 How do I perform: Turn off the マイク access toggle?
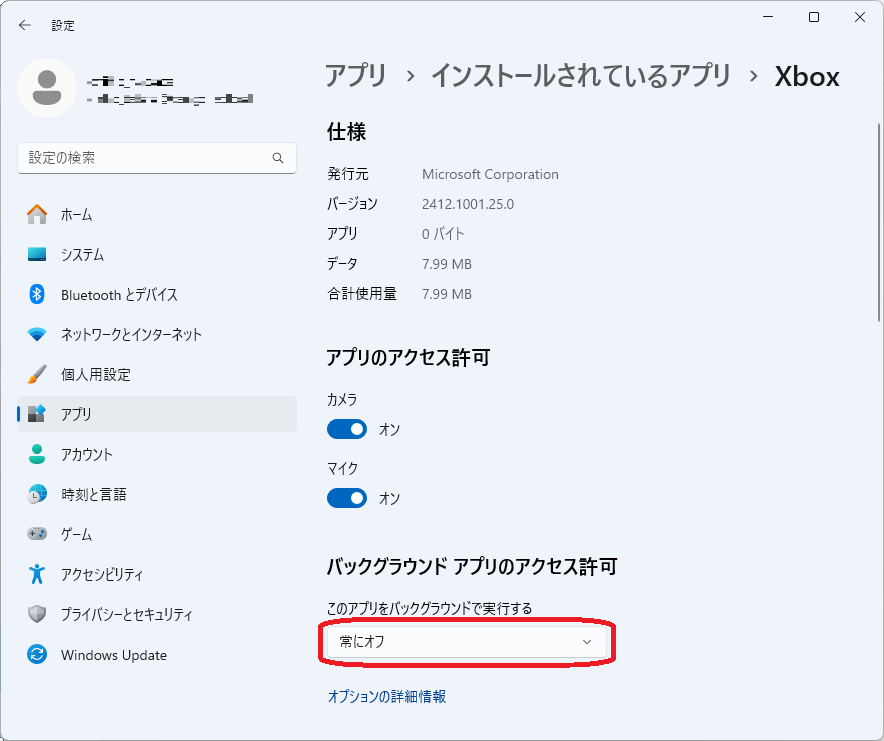click(x=347, y=498)
